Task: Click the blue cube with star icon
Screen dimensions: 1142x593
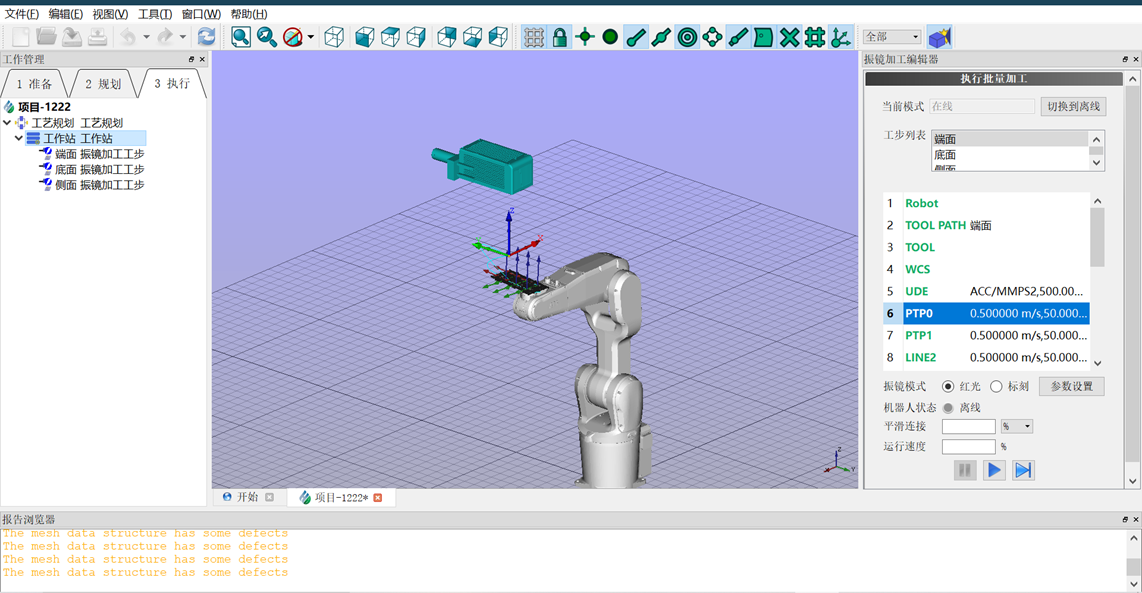Action: click(939, 37)
